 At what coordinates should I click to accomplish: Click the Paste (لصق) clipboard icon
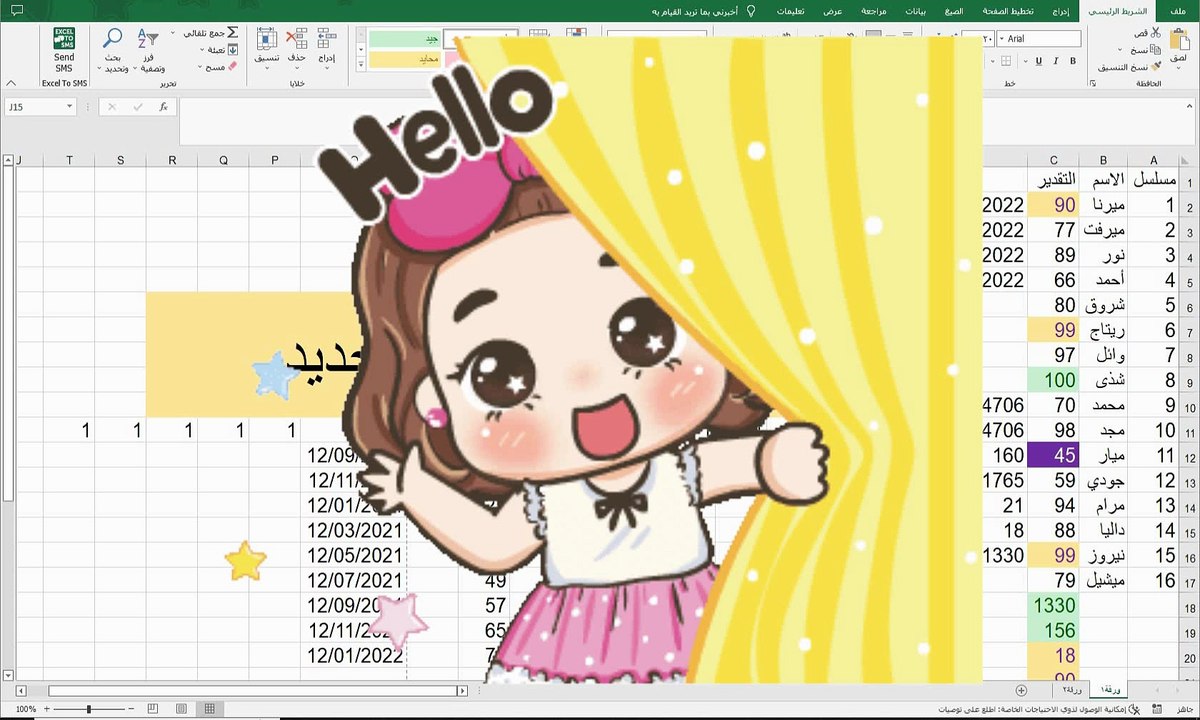coord(1180,39)
